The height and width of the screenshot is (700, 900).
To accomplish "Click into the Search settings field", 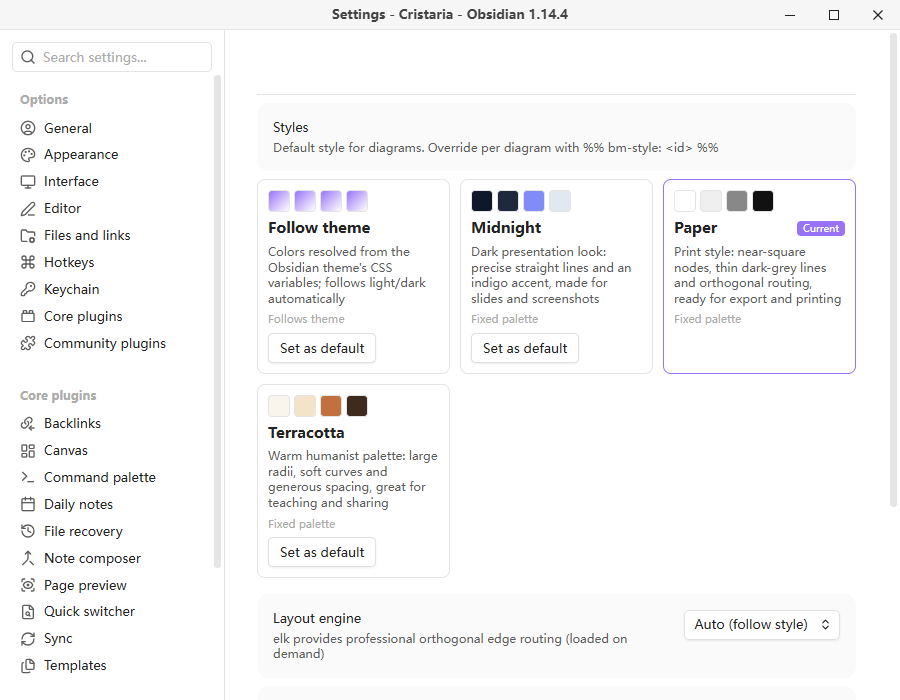I will 112,57.
